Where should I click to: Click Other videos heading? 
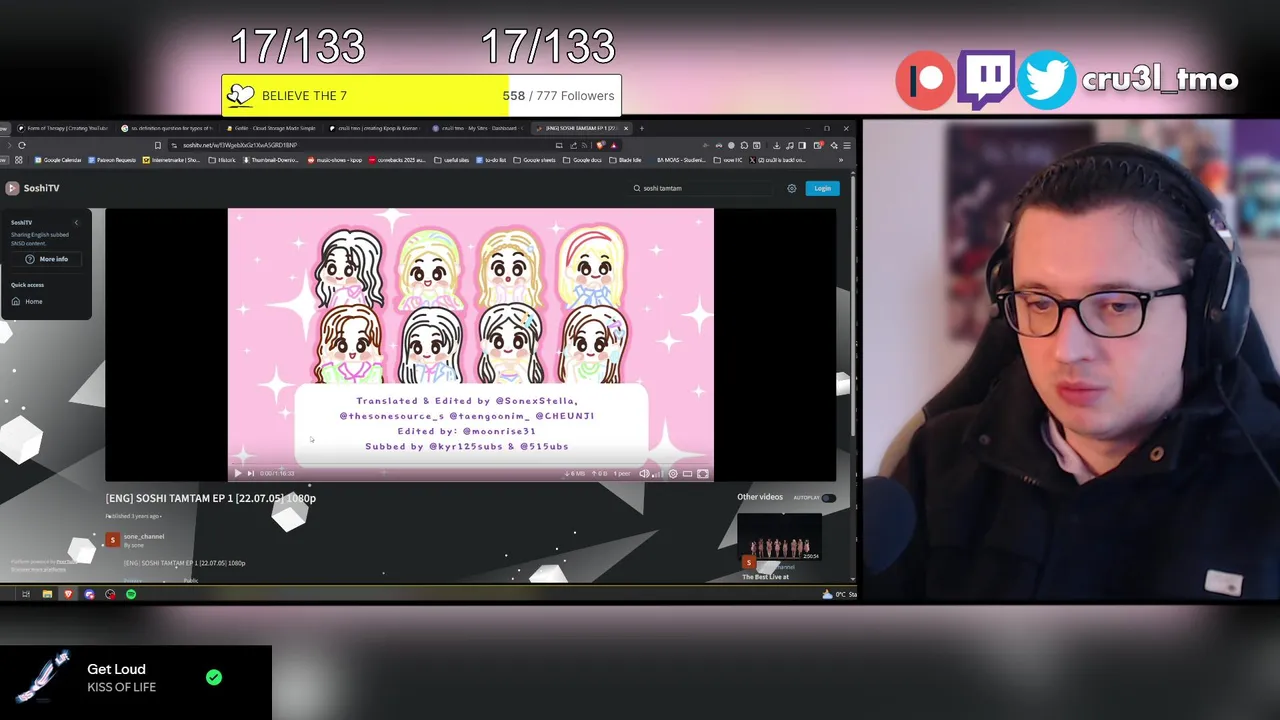(760, 497)
